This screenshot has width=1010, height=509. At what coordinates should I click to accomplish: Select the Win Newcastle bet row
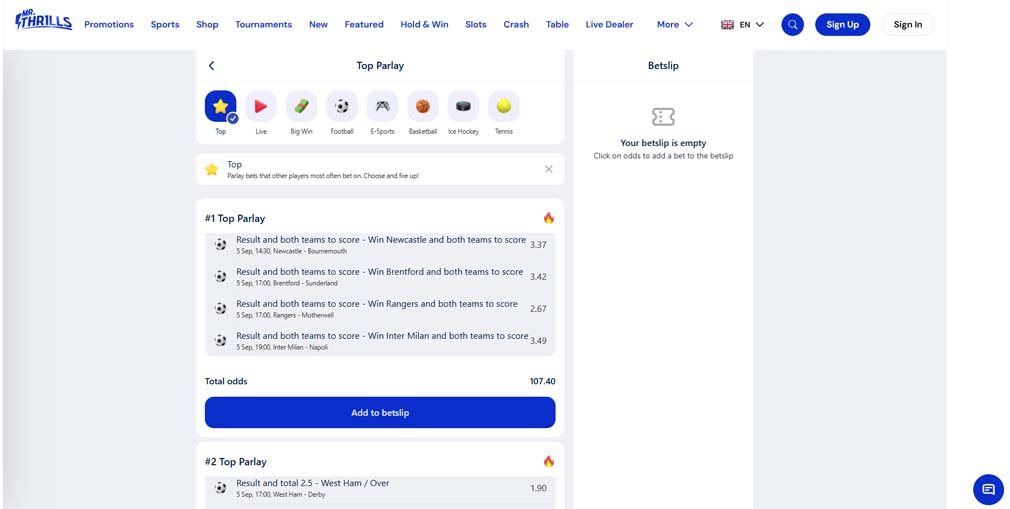coord(380,244)
